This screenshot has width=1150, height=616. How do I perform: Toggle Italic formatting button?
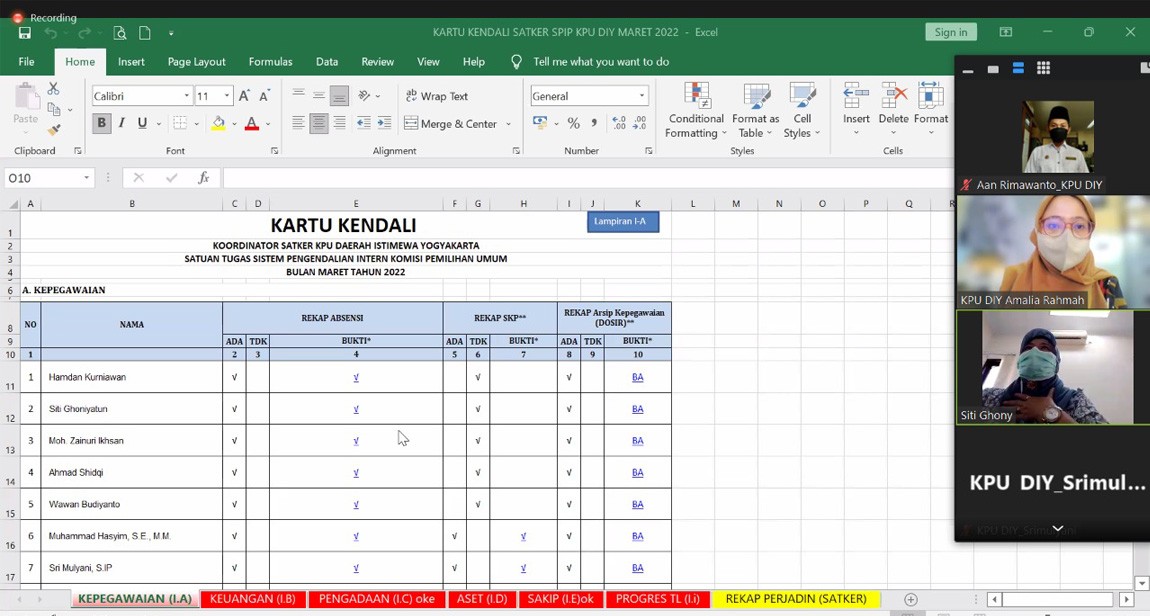pos(122,123)
